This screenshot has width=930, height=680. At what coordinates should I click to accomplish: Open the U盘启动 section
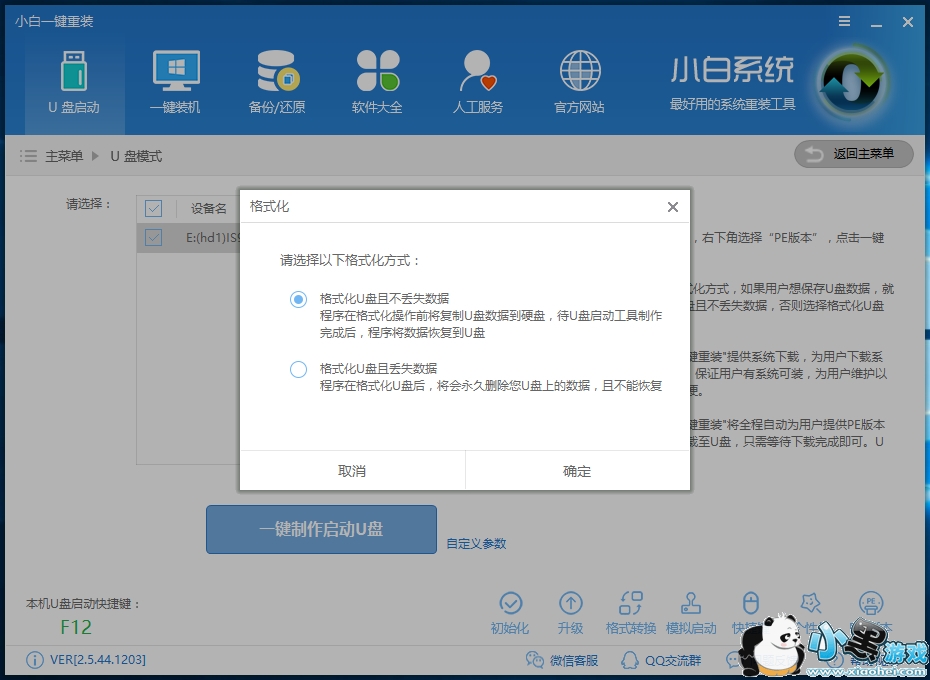[x=74, y=83]
